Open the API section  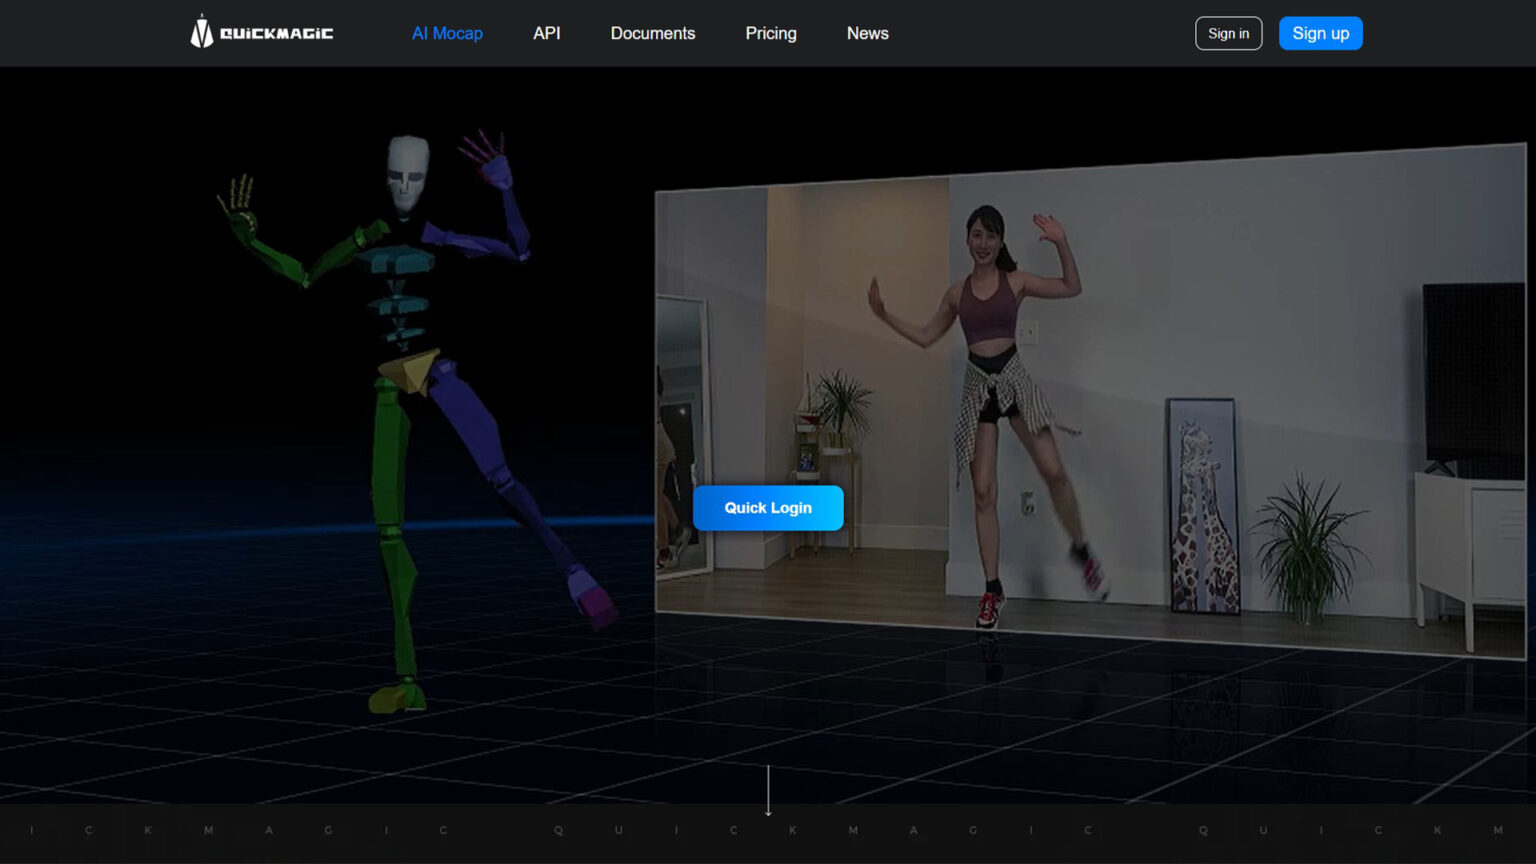pos(546,33)
